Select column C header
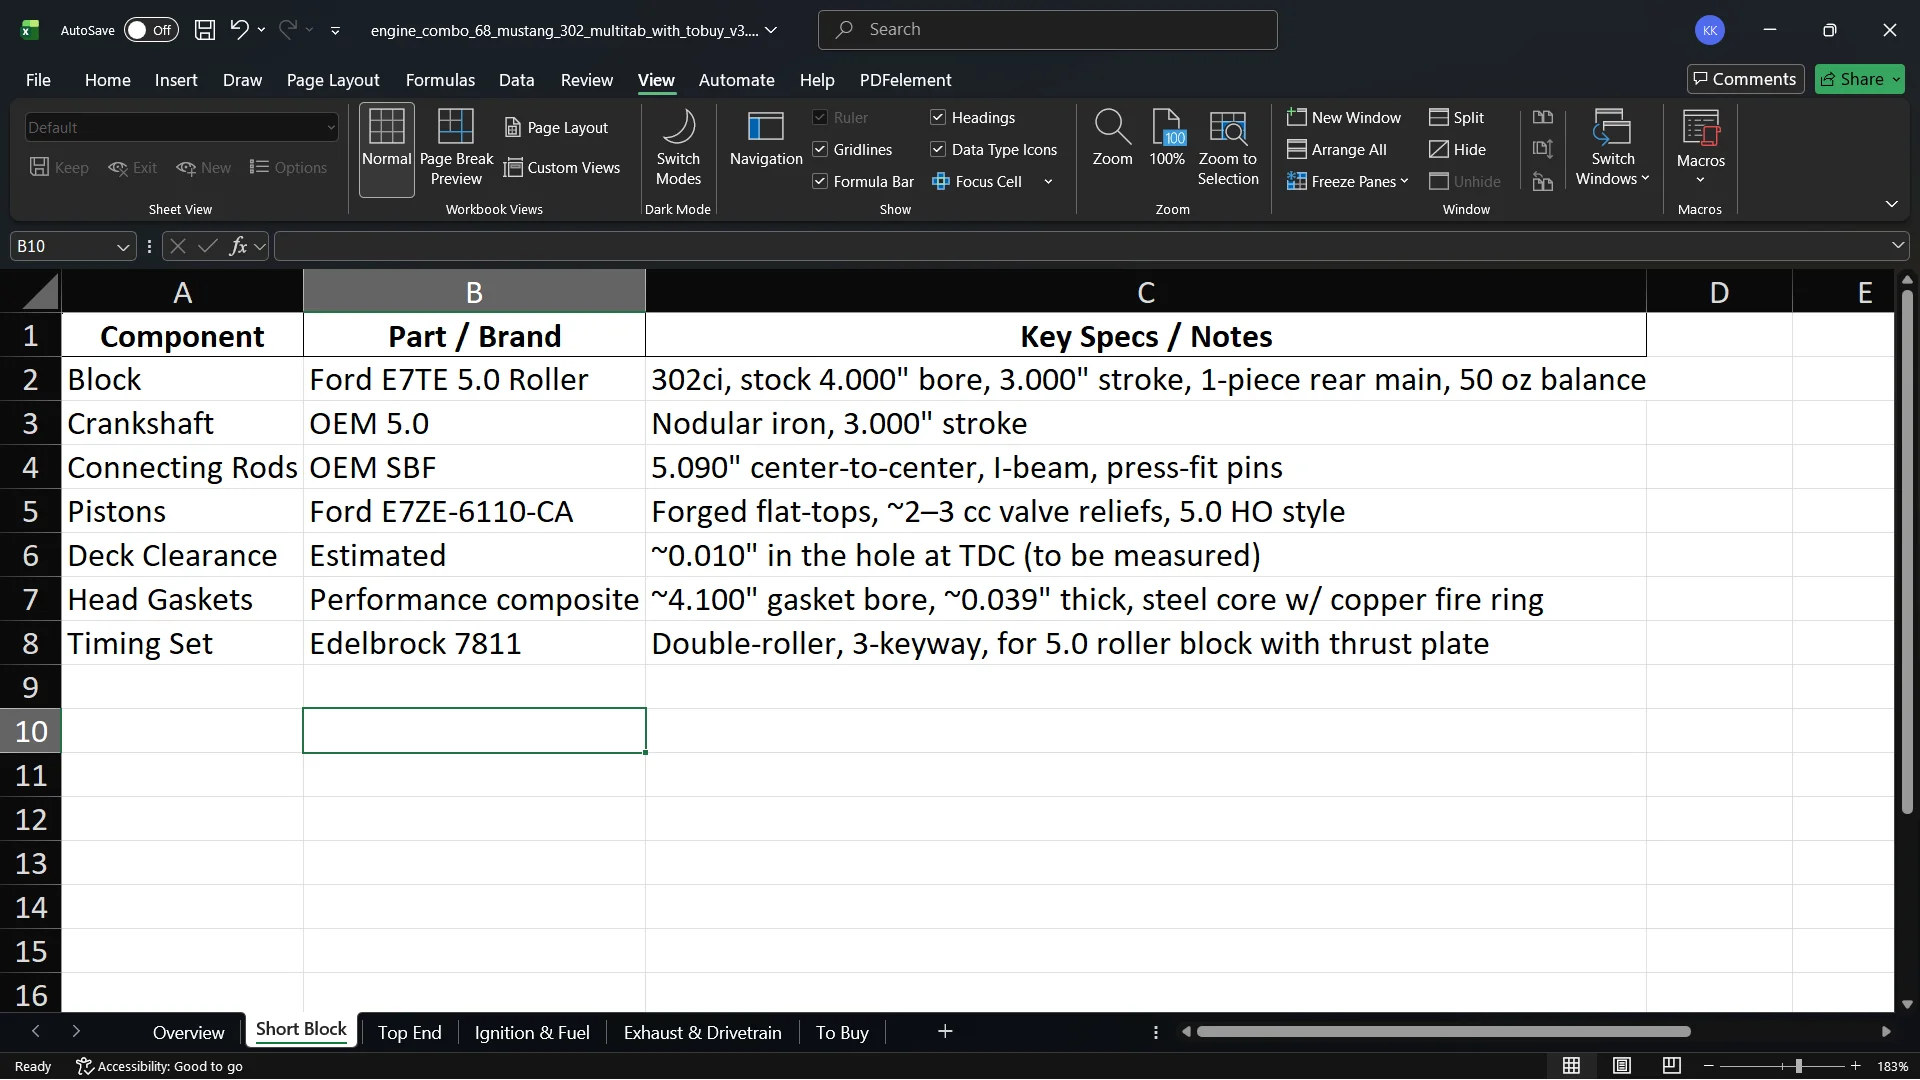This screenshot has height=1080, width=1920. 1146,292
